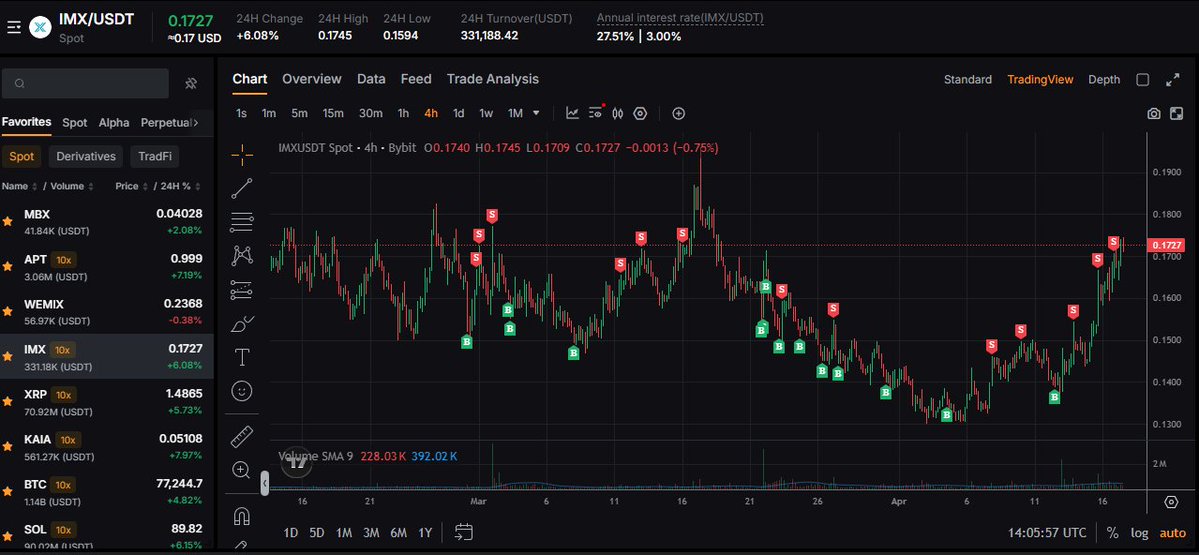Toggle XRP favorite star
The image size is (1199, 555).
pyautogui.click(x=8, y=401)
